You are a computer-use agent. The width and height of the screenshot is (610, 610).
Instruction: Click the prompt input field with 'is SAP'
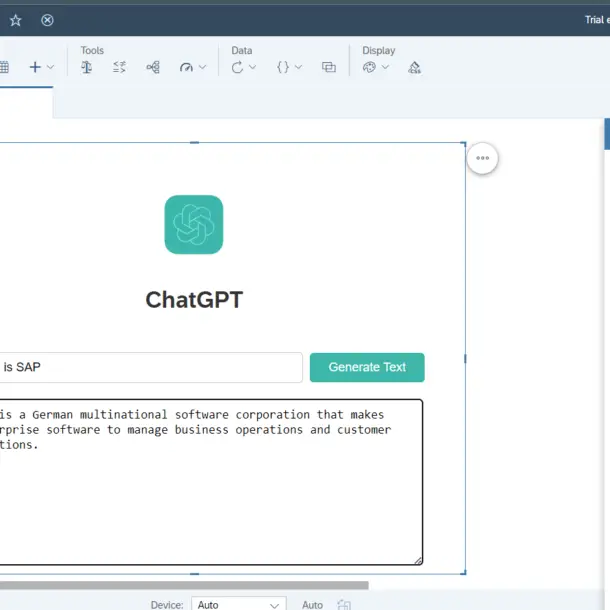[x=151, y=367]
